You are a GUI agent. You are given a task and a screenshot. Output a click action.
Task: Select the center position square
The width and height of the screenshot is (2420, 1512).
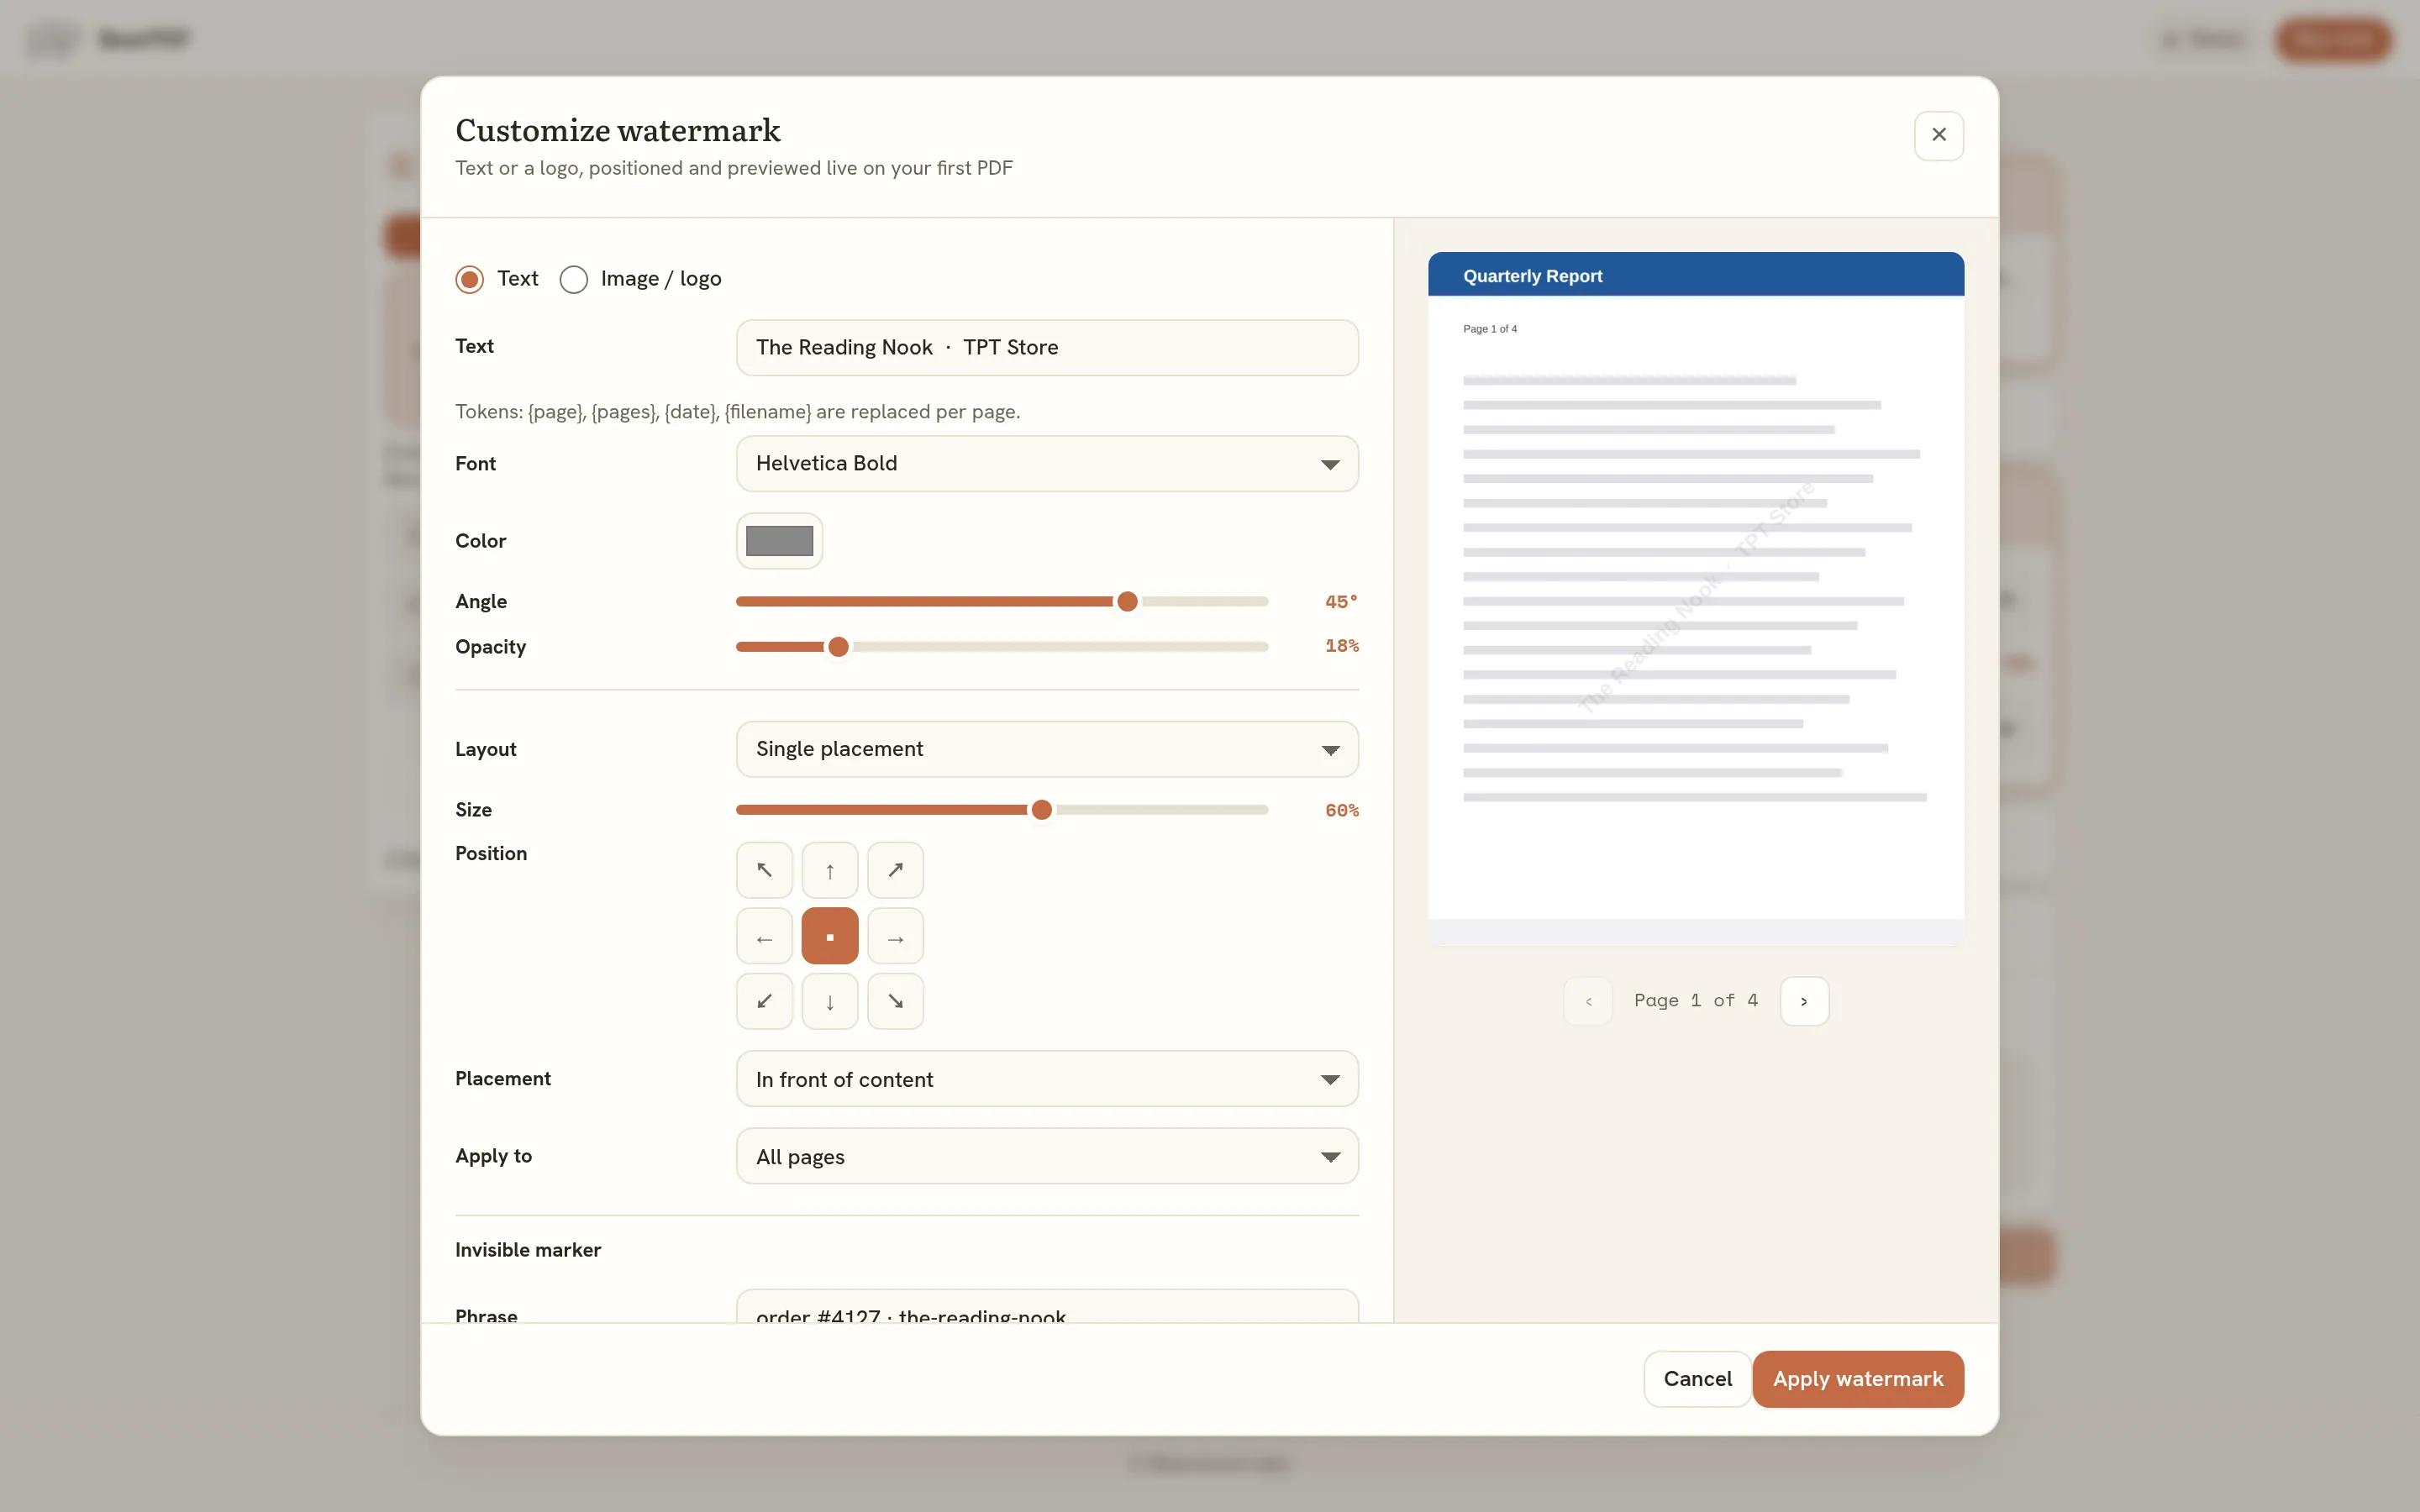point(829,936)
